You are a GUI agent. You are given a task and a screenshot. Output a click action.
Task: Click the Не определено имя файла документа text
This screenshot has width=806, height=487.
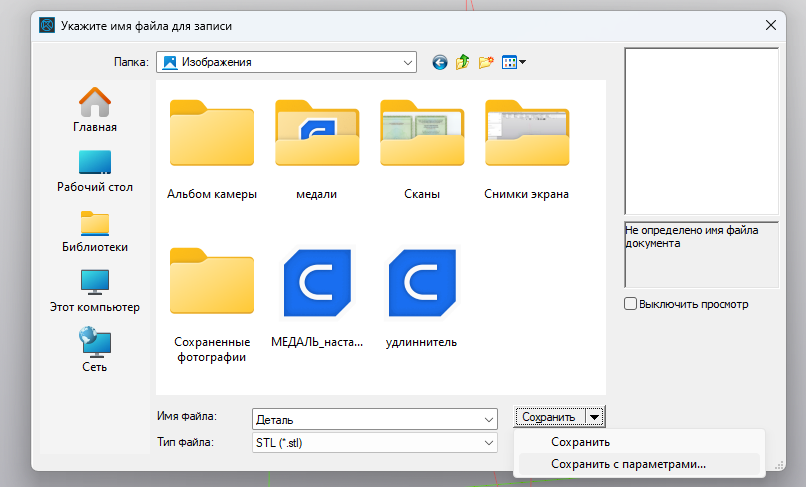(x=691, y=237)
